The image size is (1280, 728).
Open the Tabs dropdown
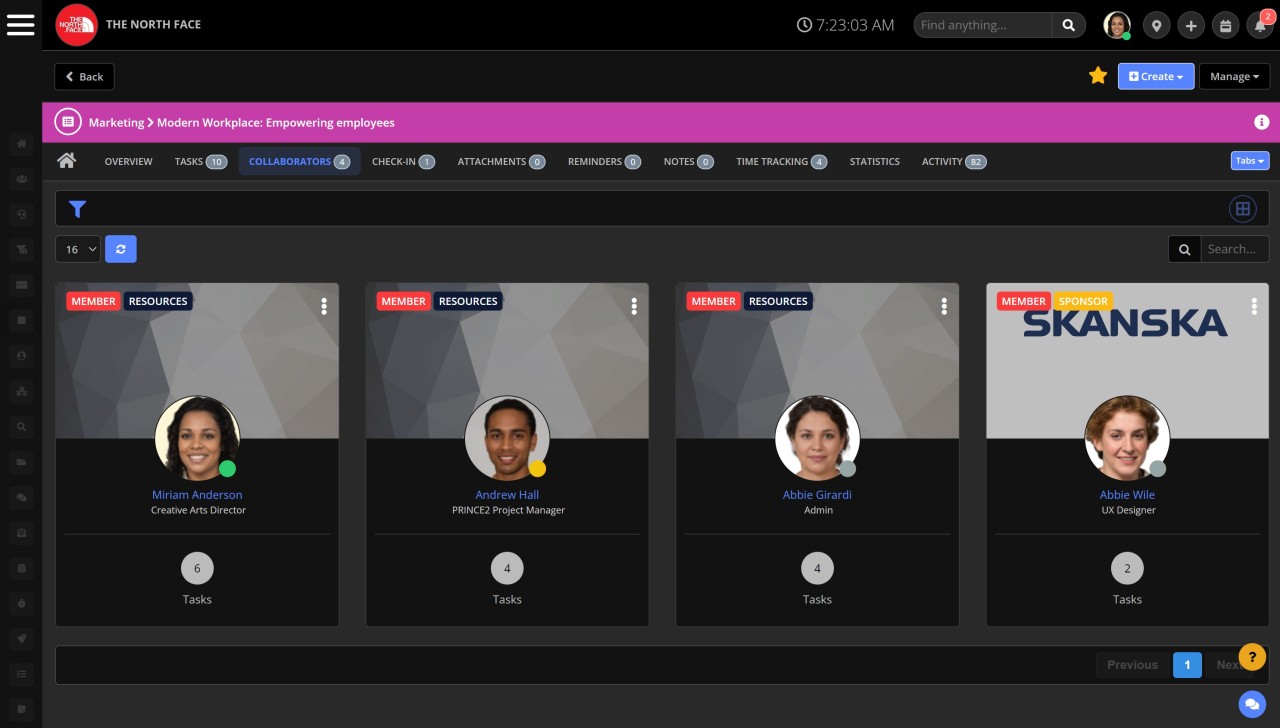pyautogui.click(x=1249, y=161)
